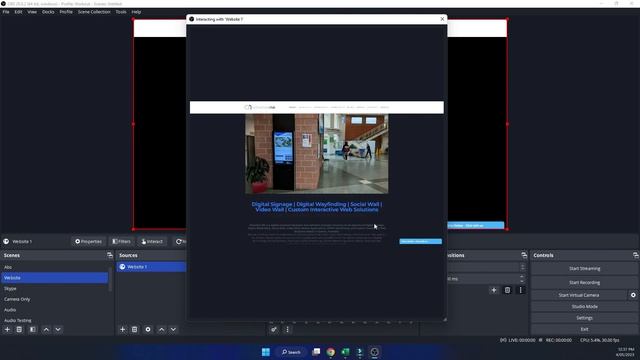Select the Website 1 source in Sources
This screenshot has width=640, height=360.
151,267
